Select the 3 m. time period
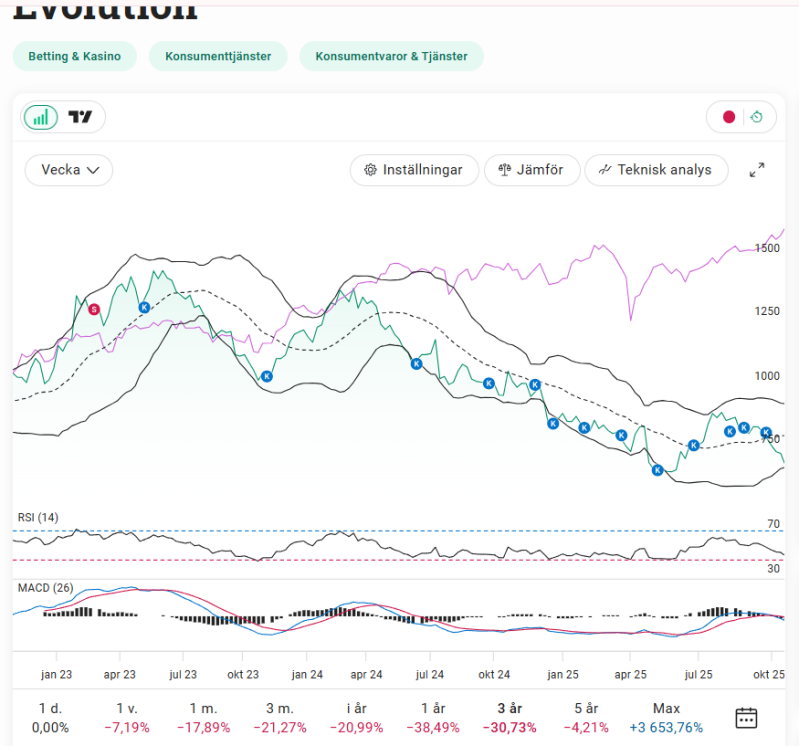 pos(281,717)
